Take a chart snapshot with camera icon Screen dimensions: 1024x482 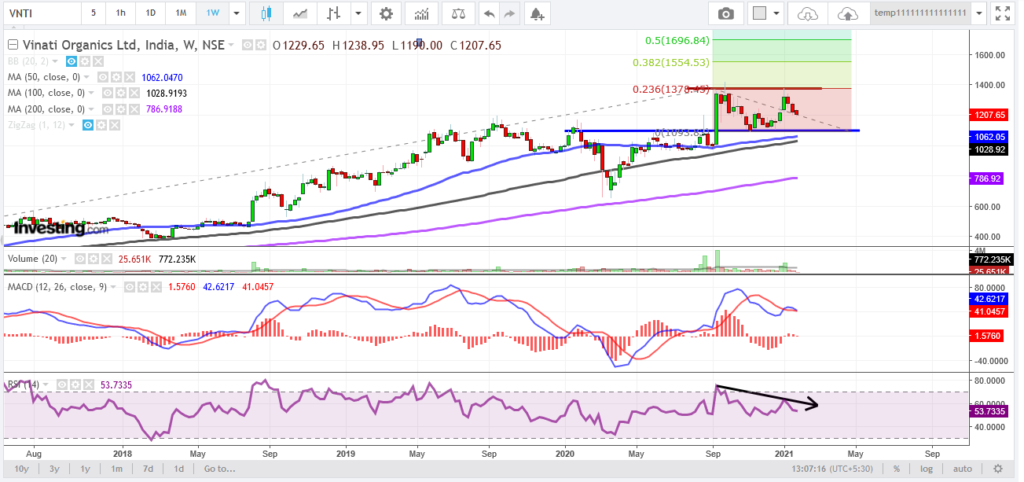pyautogui.click(x=726, y=13)
